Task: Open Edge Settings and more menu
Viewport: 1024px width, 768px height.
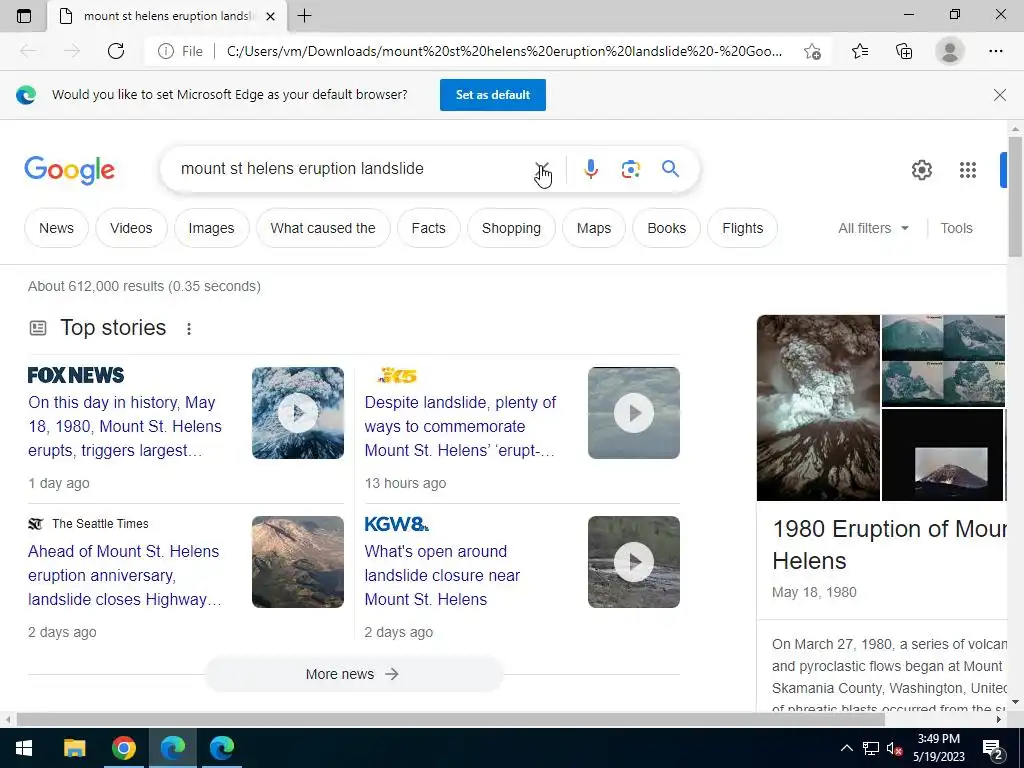Action: click(x=995, y=51)
